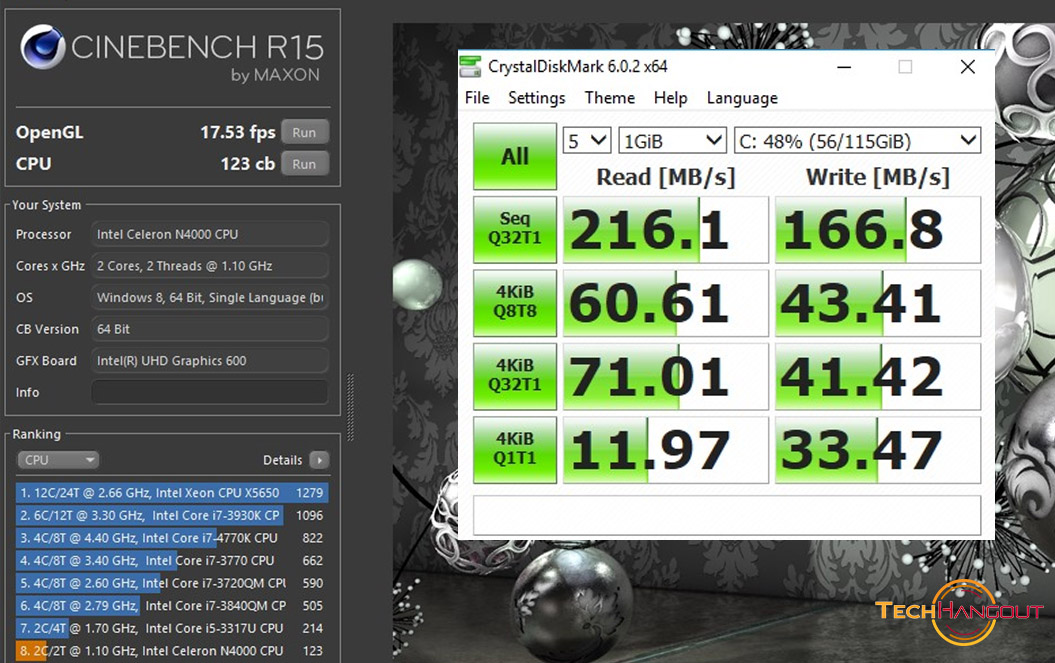Open the File menu in CrystalDiskMark
The width and height of the screenshot is (1055, 663).
pyautogui.click(x=477, y=98)
